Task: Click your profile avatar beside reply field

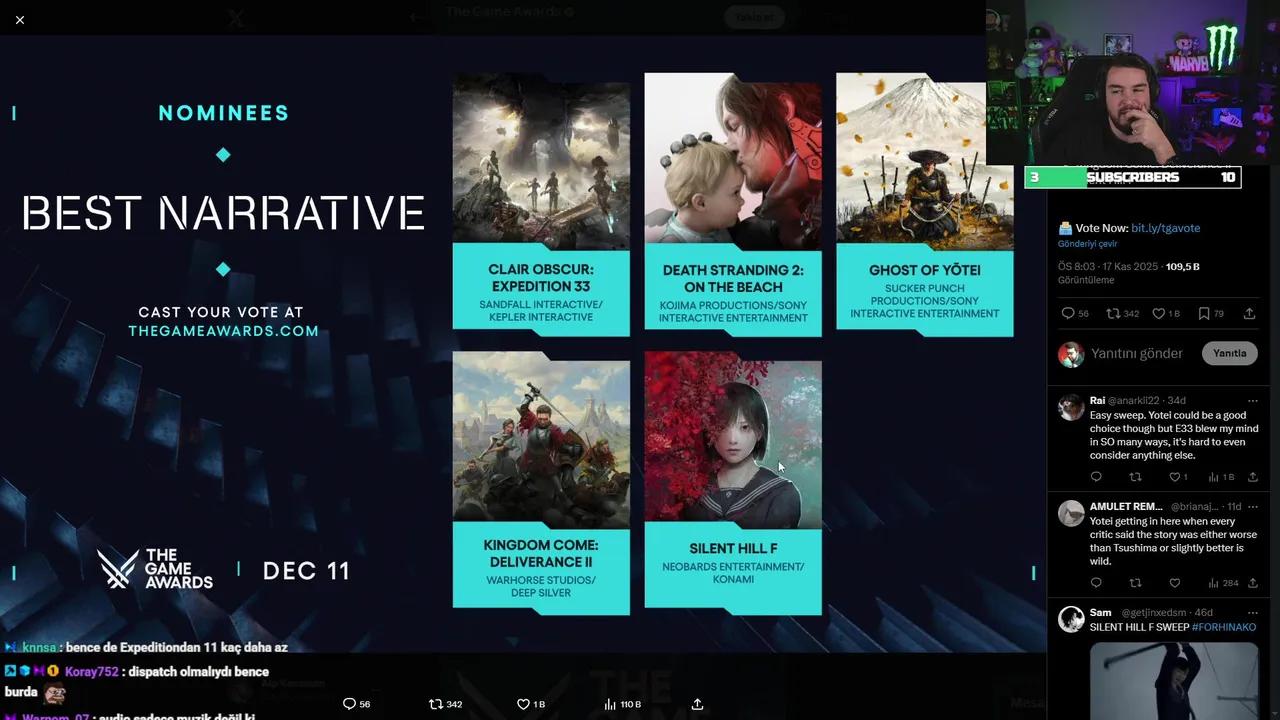Action: pos(1071,354)
